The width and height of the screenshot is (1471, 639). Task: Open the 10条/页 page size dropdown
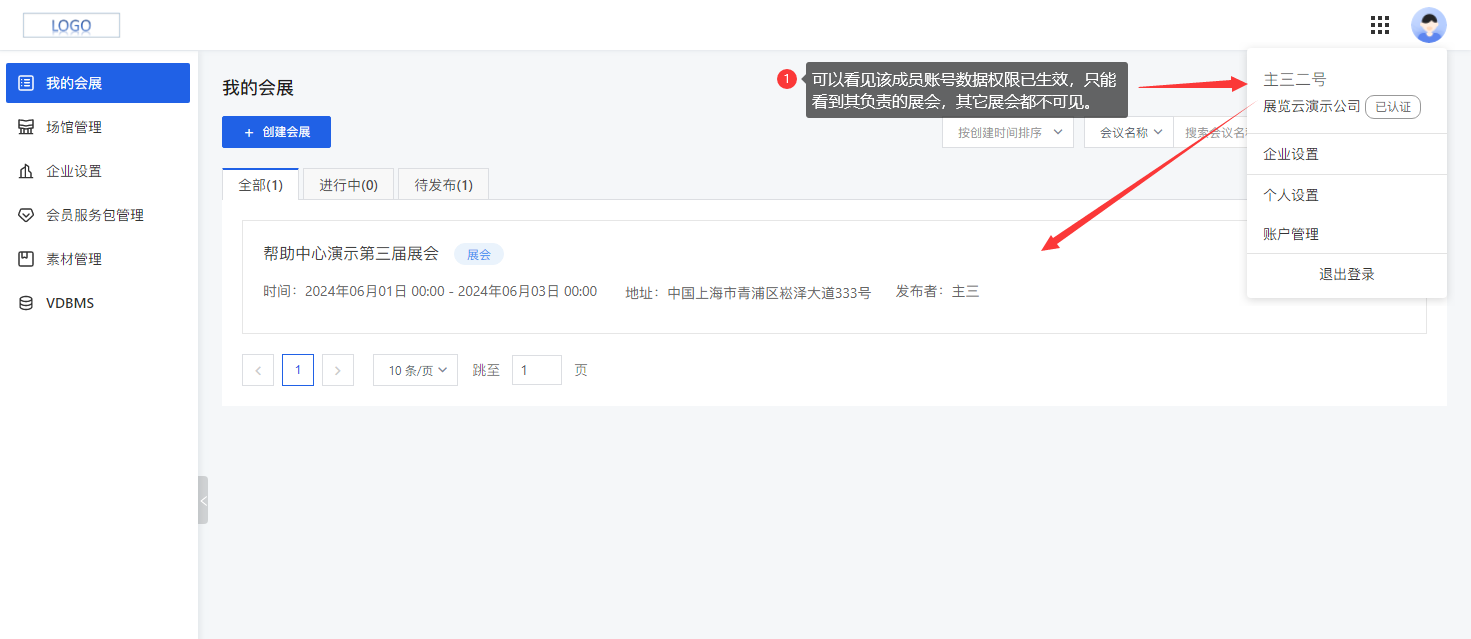pyautogui.click(x=415, y=369)
